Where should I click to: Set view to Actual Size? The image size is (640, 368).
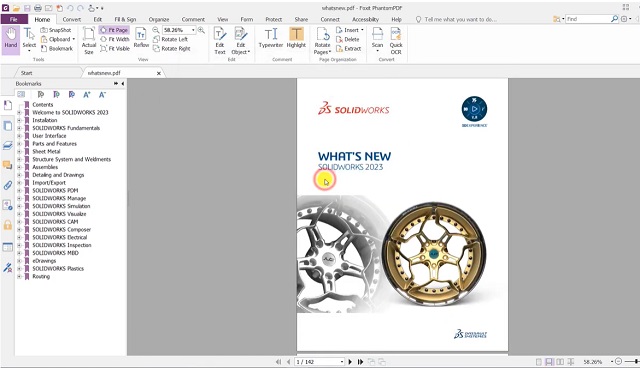(89, 40)
